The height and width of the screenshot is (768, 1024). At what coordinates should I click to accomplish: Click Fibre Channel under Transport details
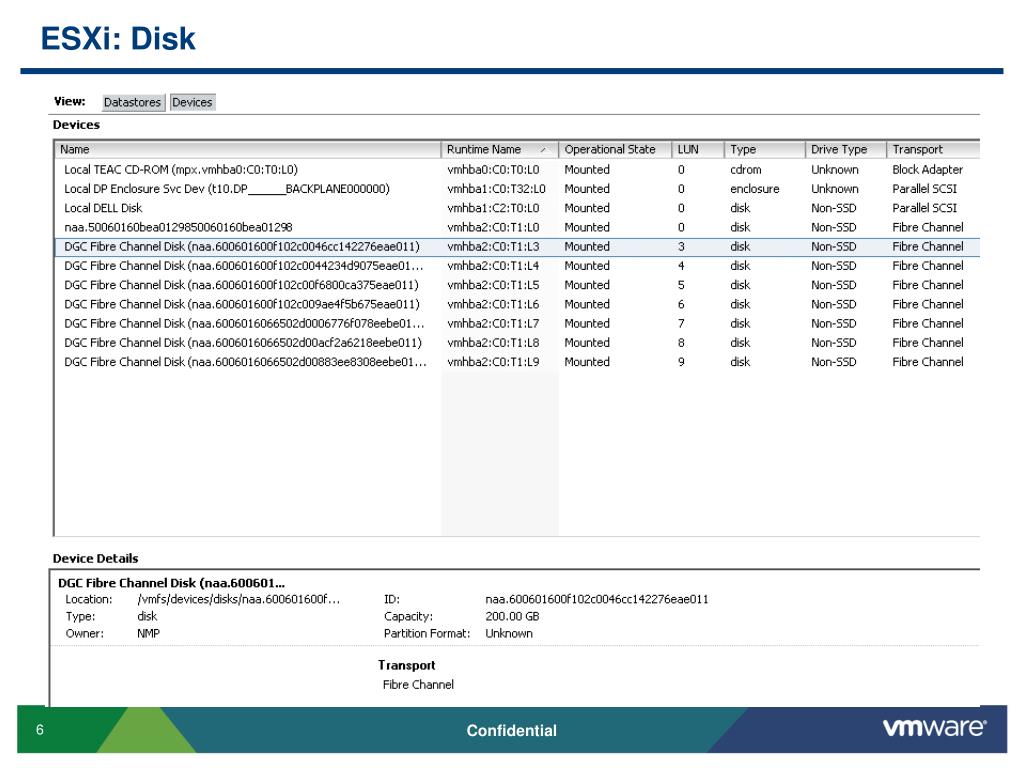pyautogui.click(x=418, y=685)
